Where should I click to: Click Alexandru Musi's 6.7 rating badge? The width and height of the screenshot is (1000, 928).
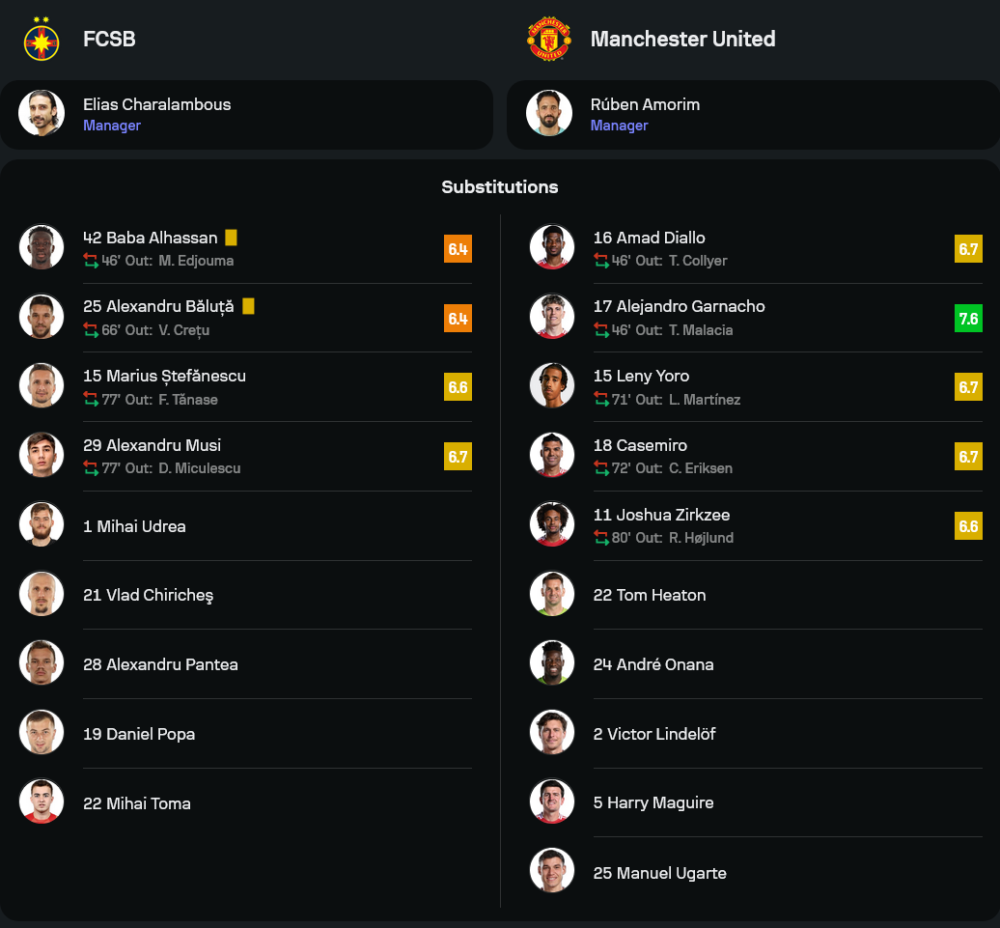tap(458, 457)
